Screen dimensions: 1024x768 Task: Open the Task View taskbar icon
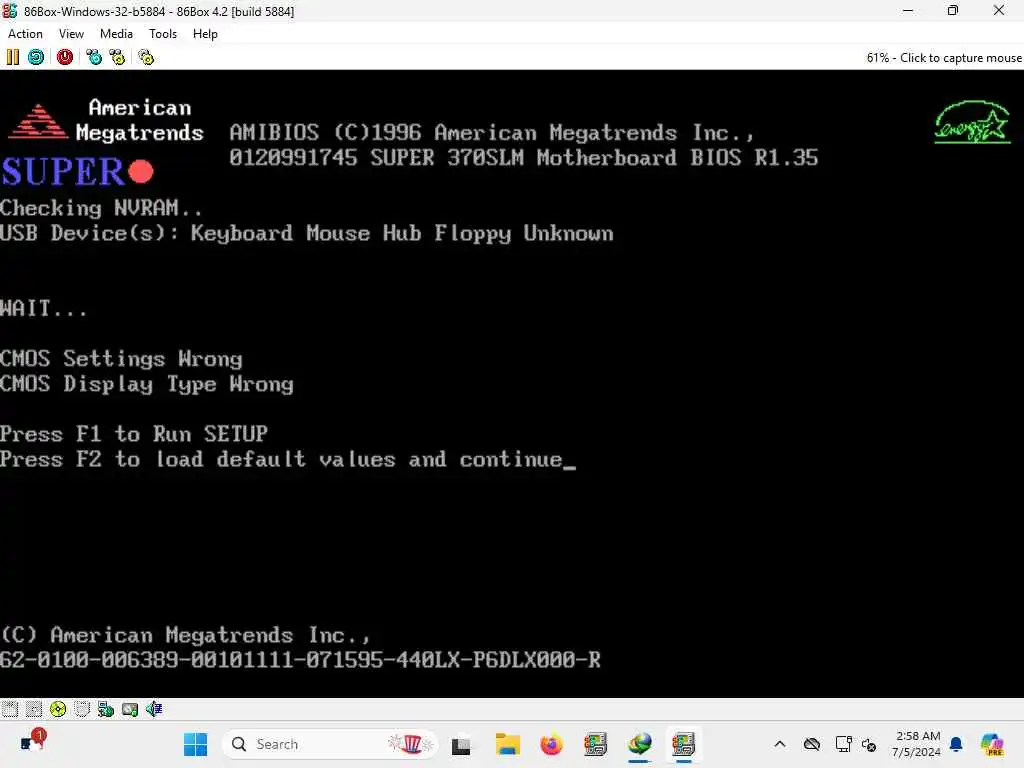461,744
